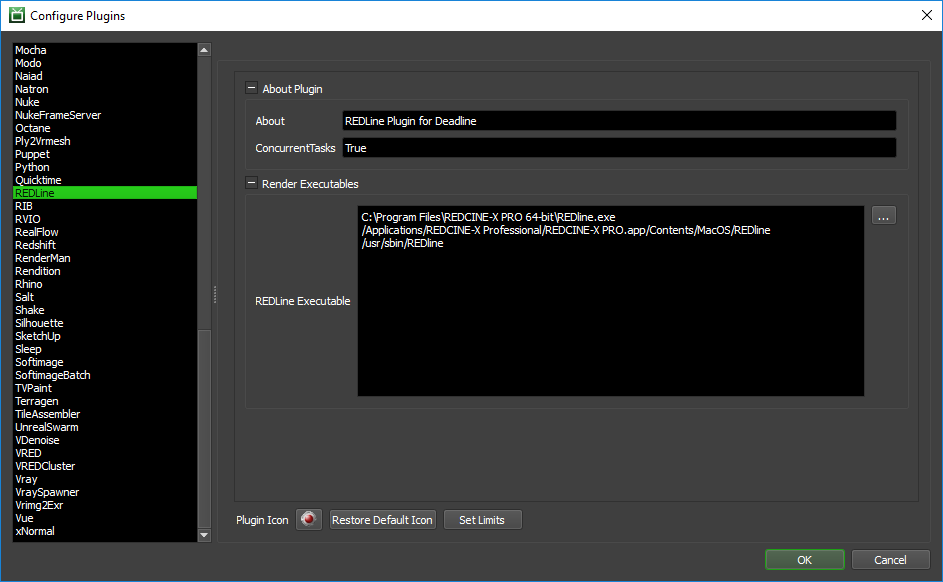Select the Nuke plugin entry
Screen dimensions: 943x582
point(105,102)
